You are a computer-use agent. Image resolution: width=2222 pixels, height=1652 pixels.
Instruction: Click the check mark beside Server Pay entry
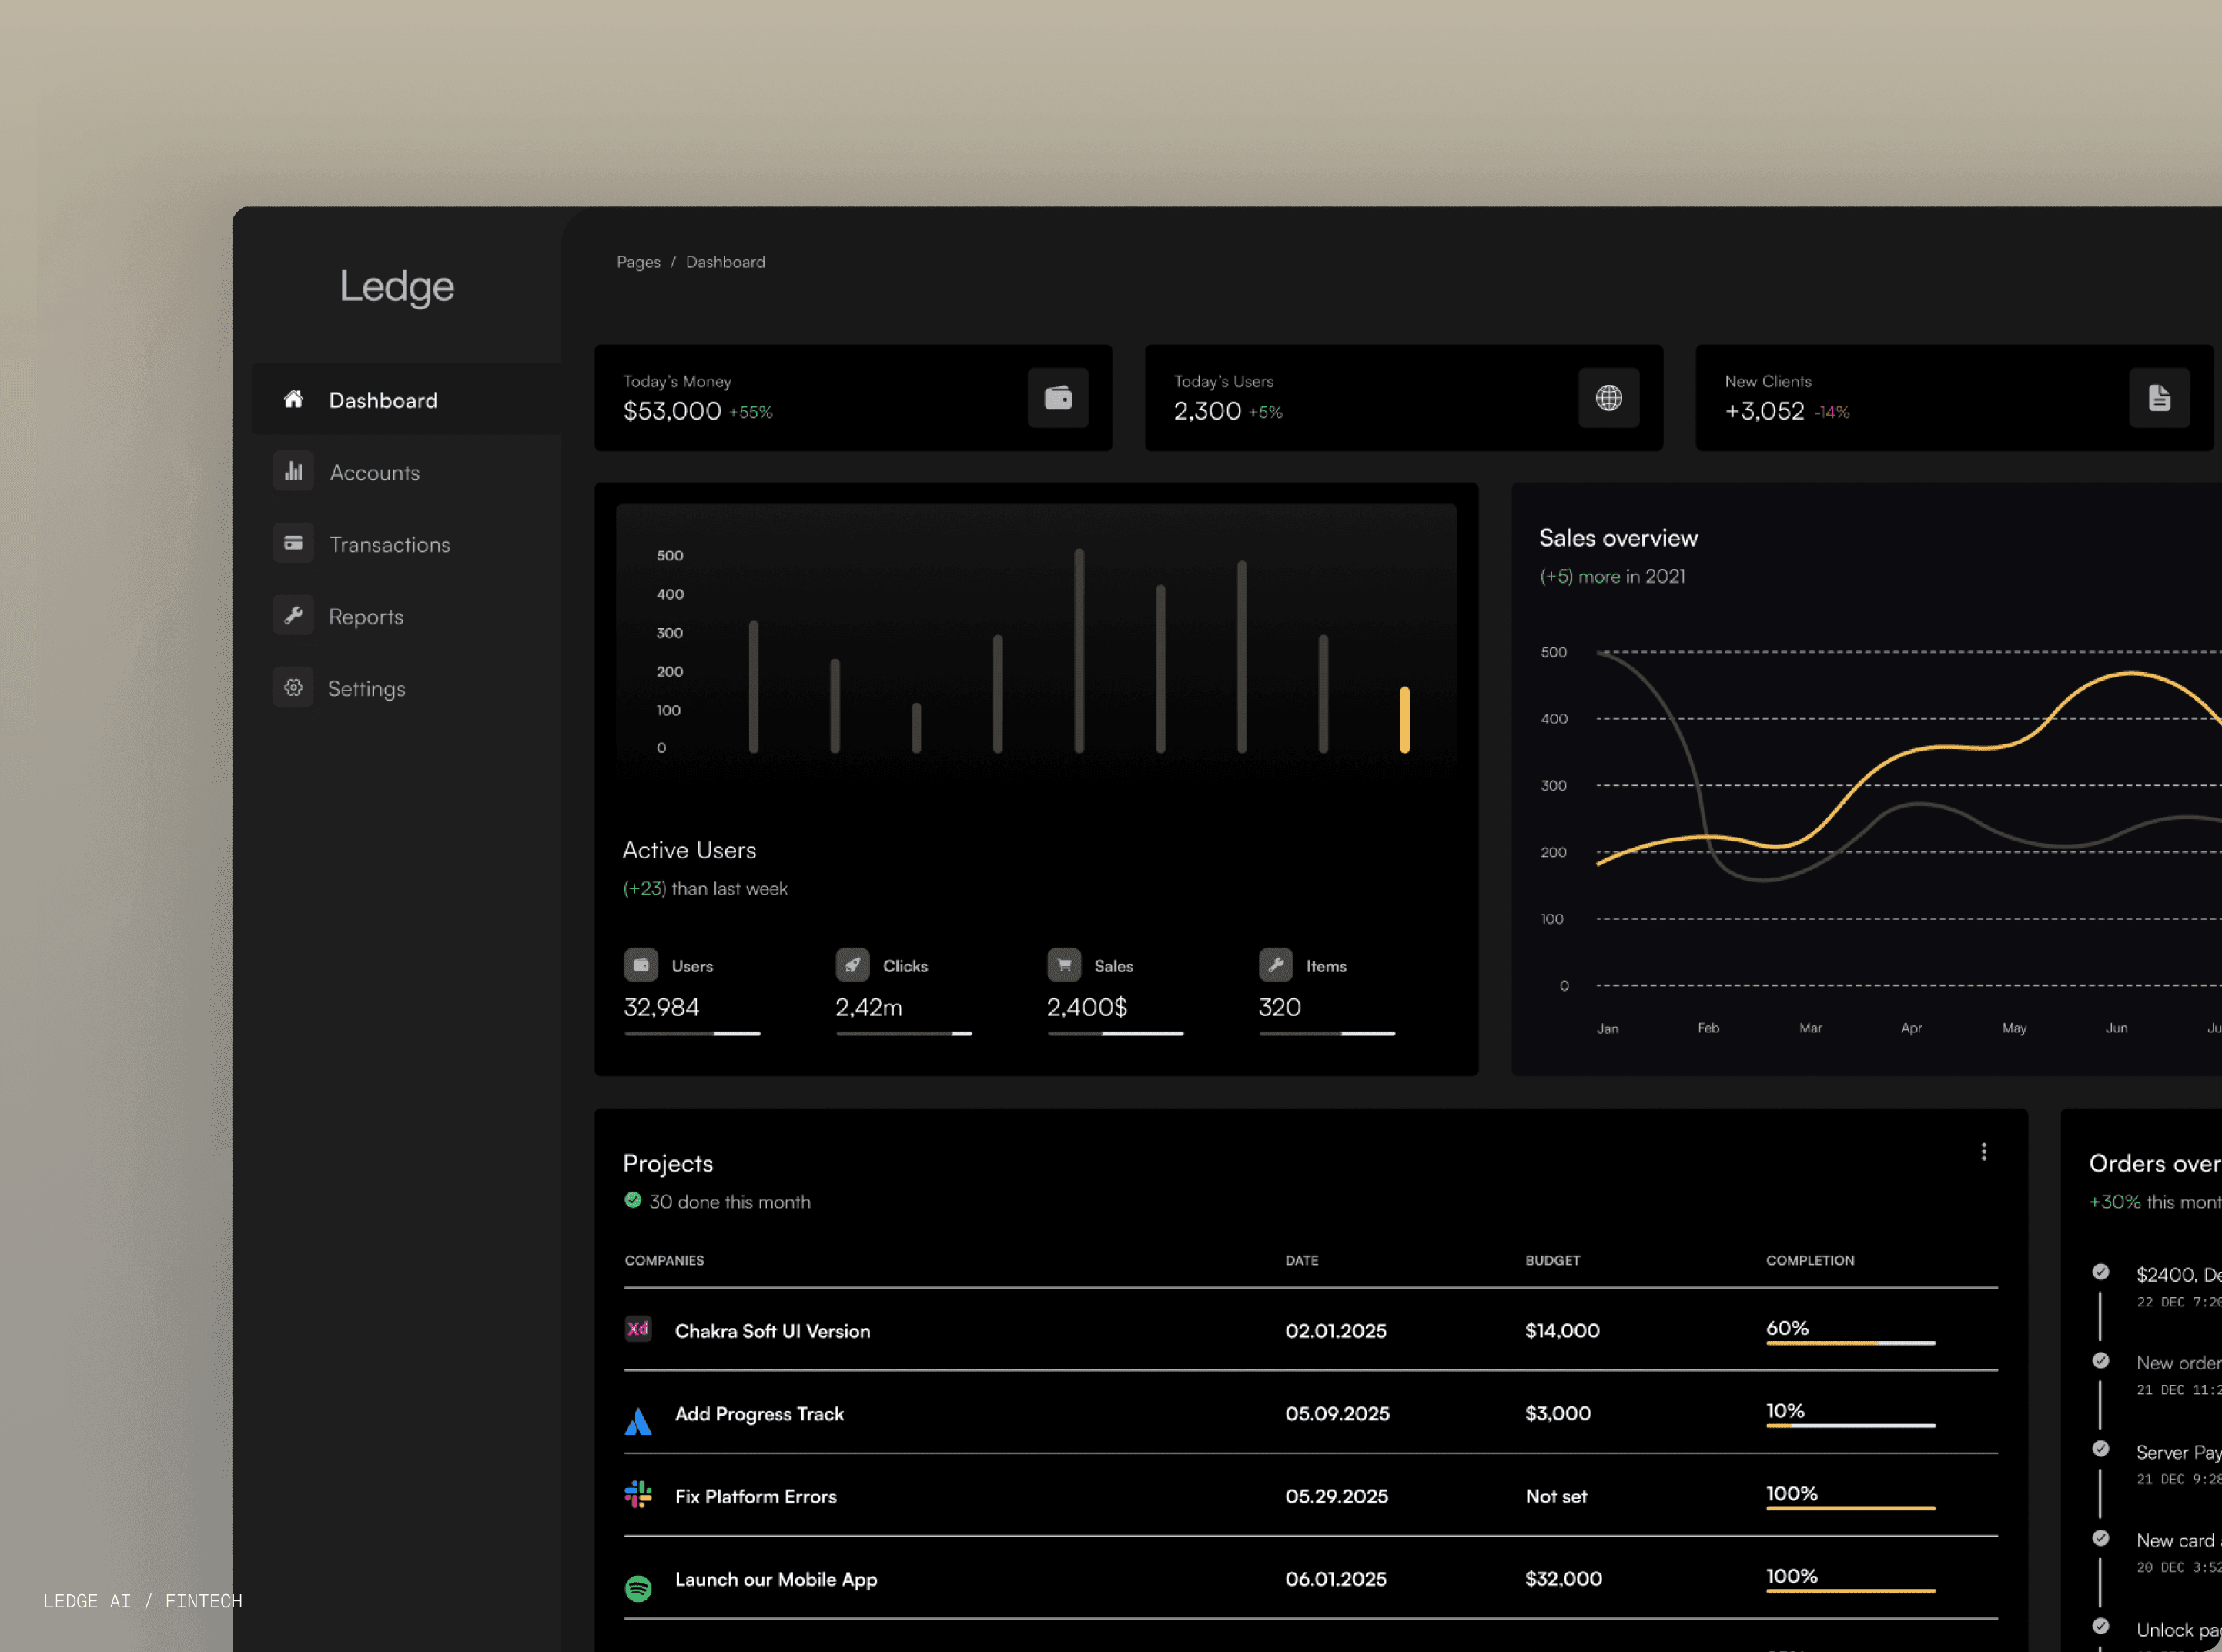(2100, 1449)
